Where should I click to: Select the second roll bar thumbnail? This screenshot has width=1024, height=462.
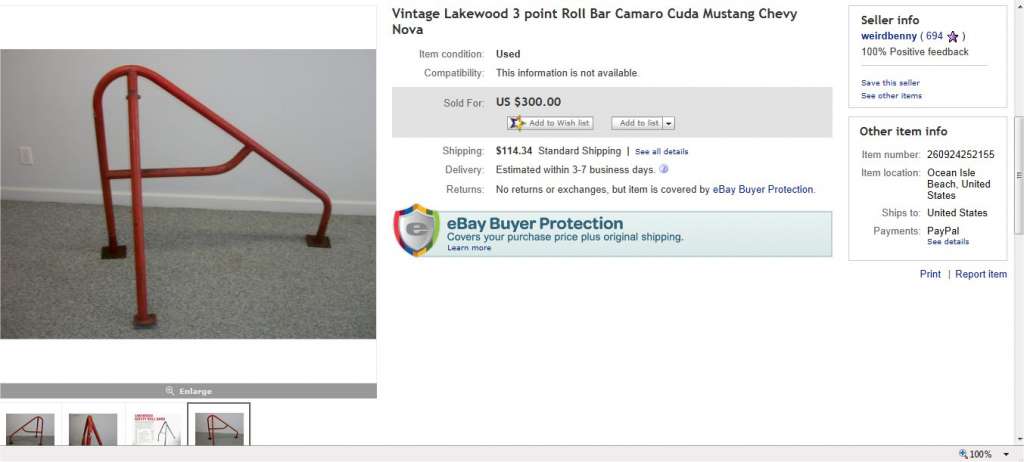point(93,429)
